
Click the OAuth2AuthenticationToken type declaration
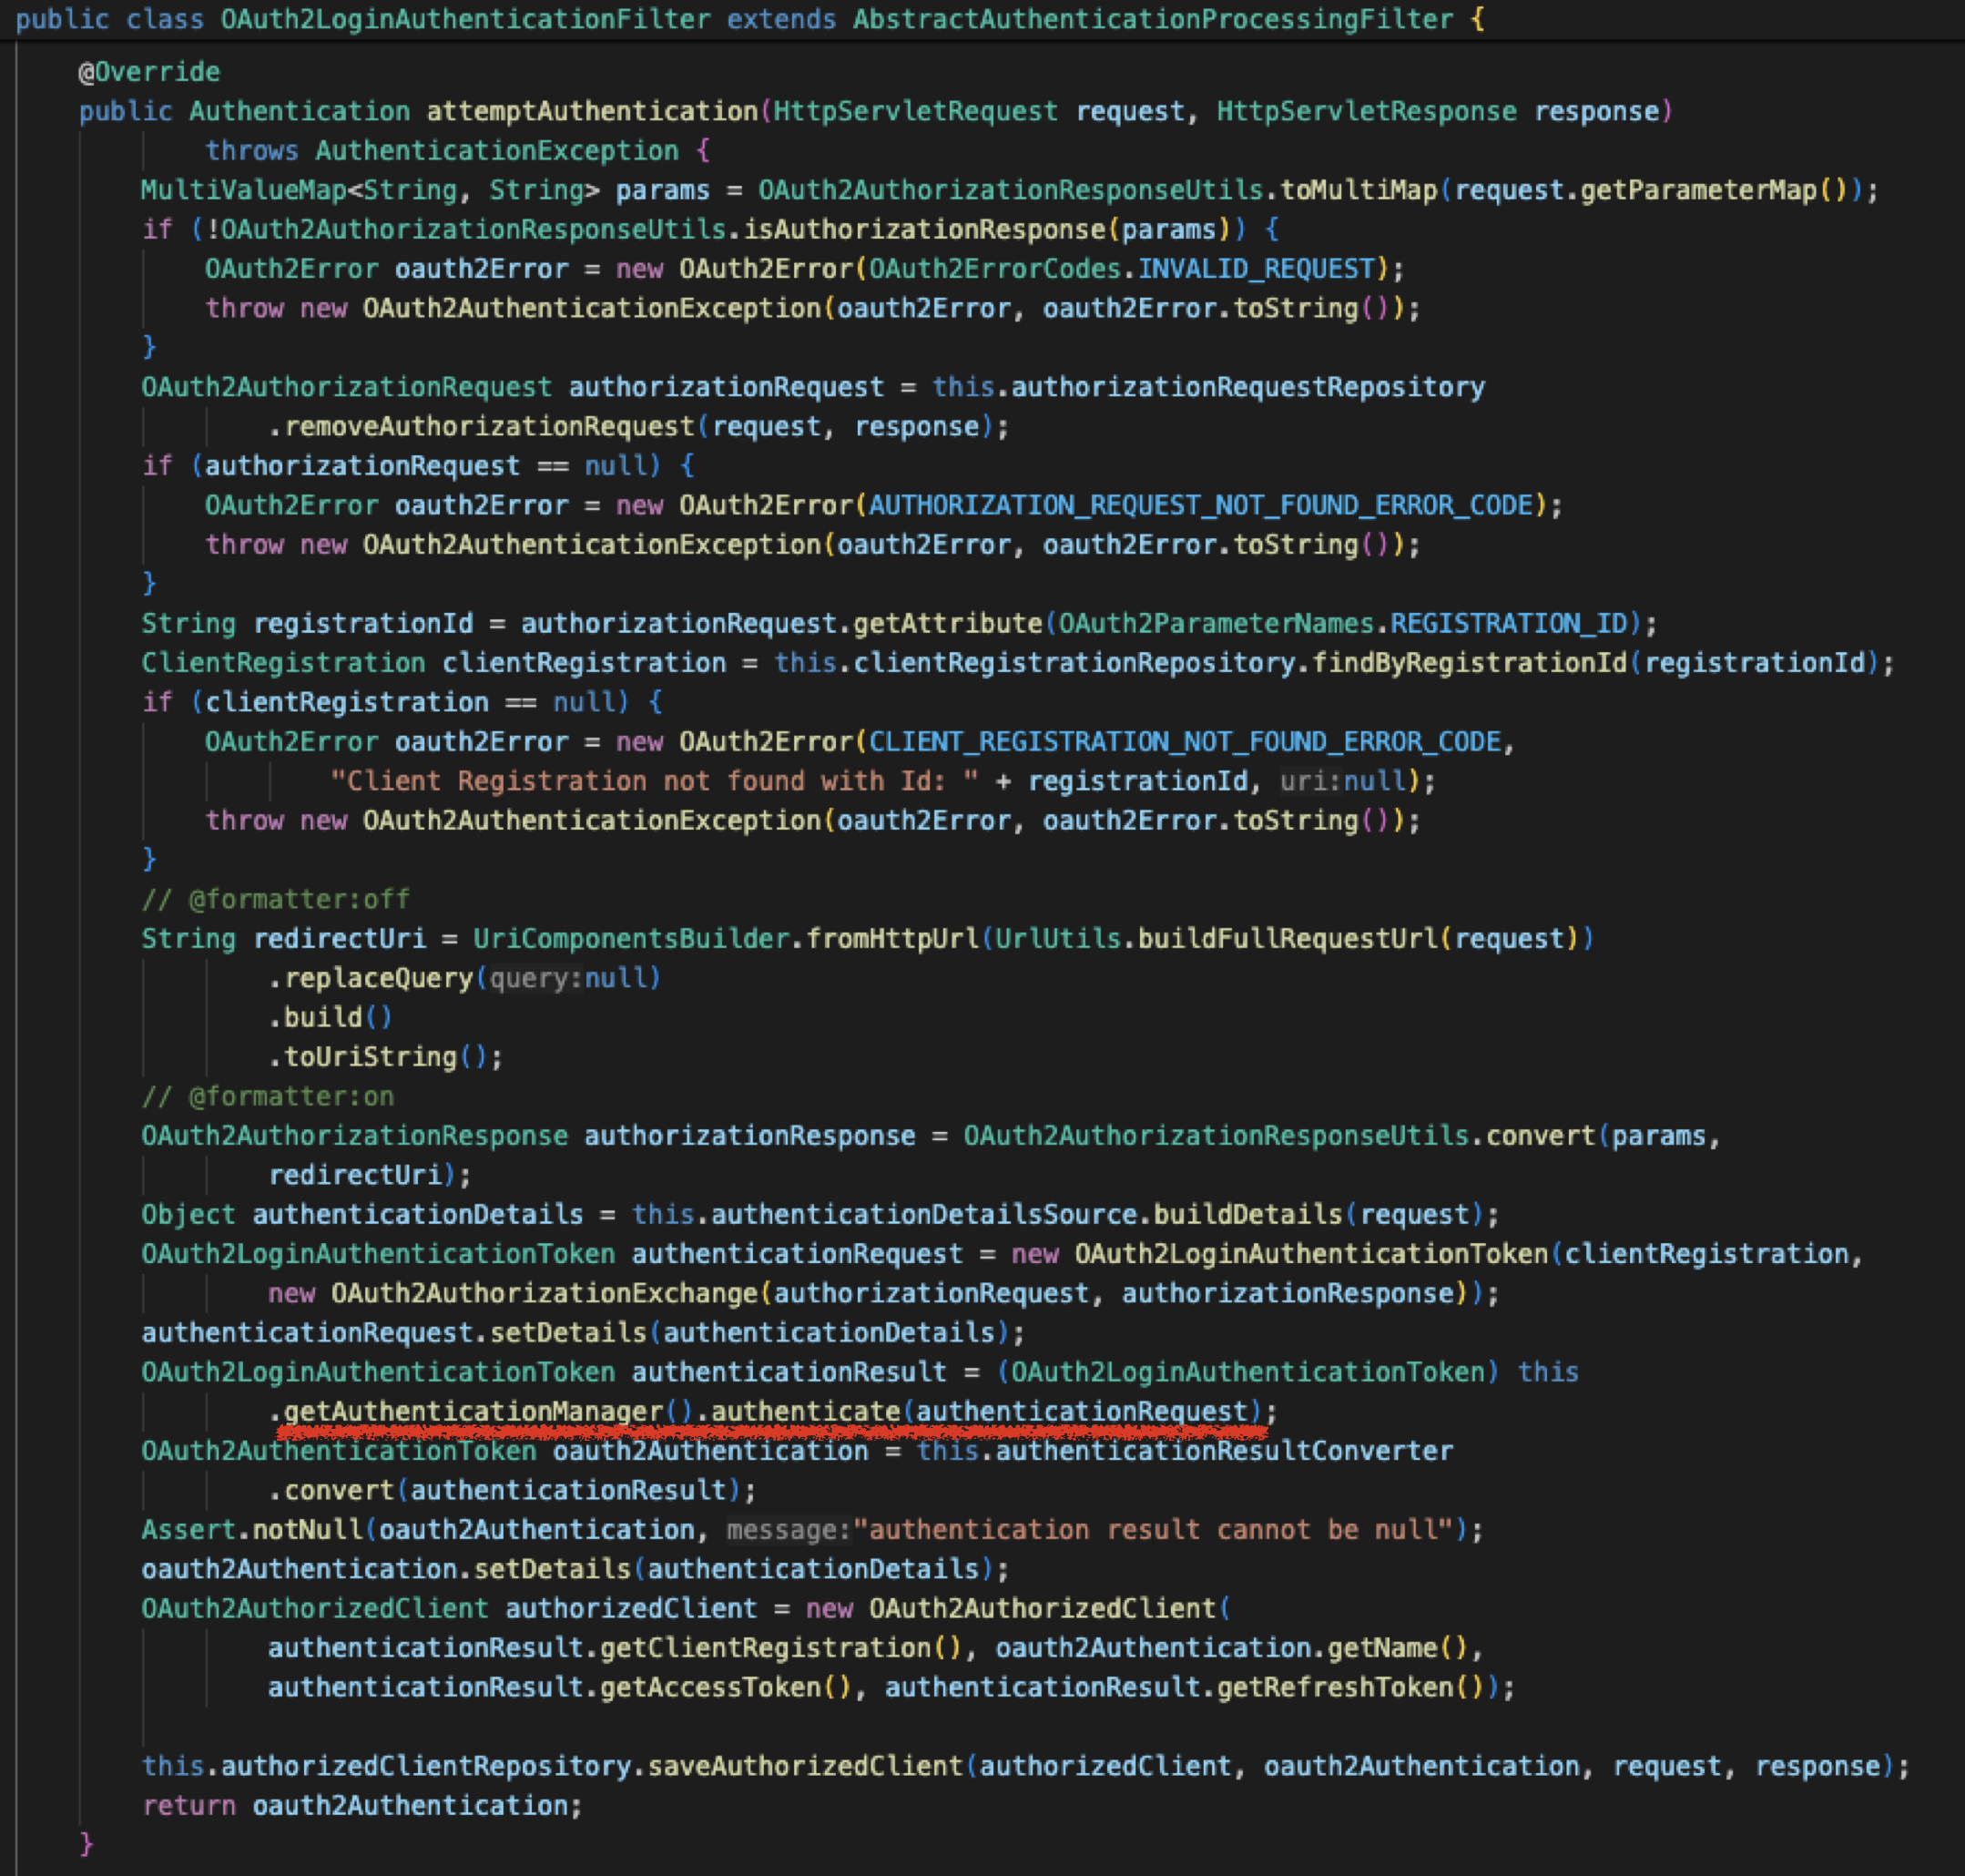tap(339, 1451)
